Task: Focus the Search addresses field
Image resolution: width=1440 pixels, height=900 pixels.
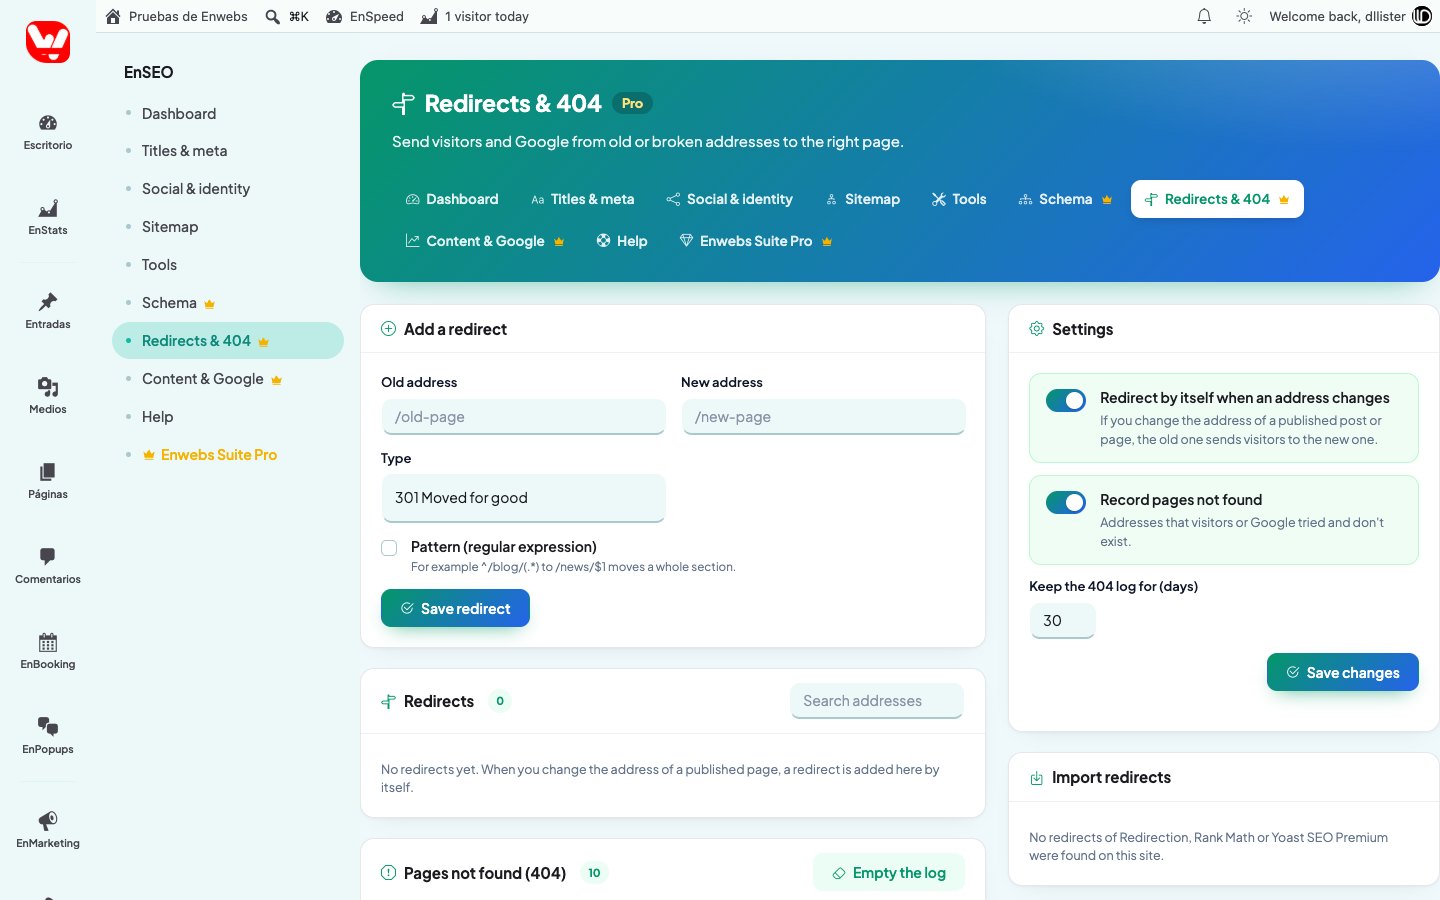Action: pos(876,701)
